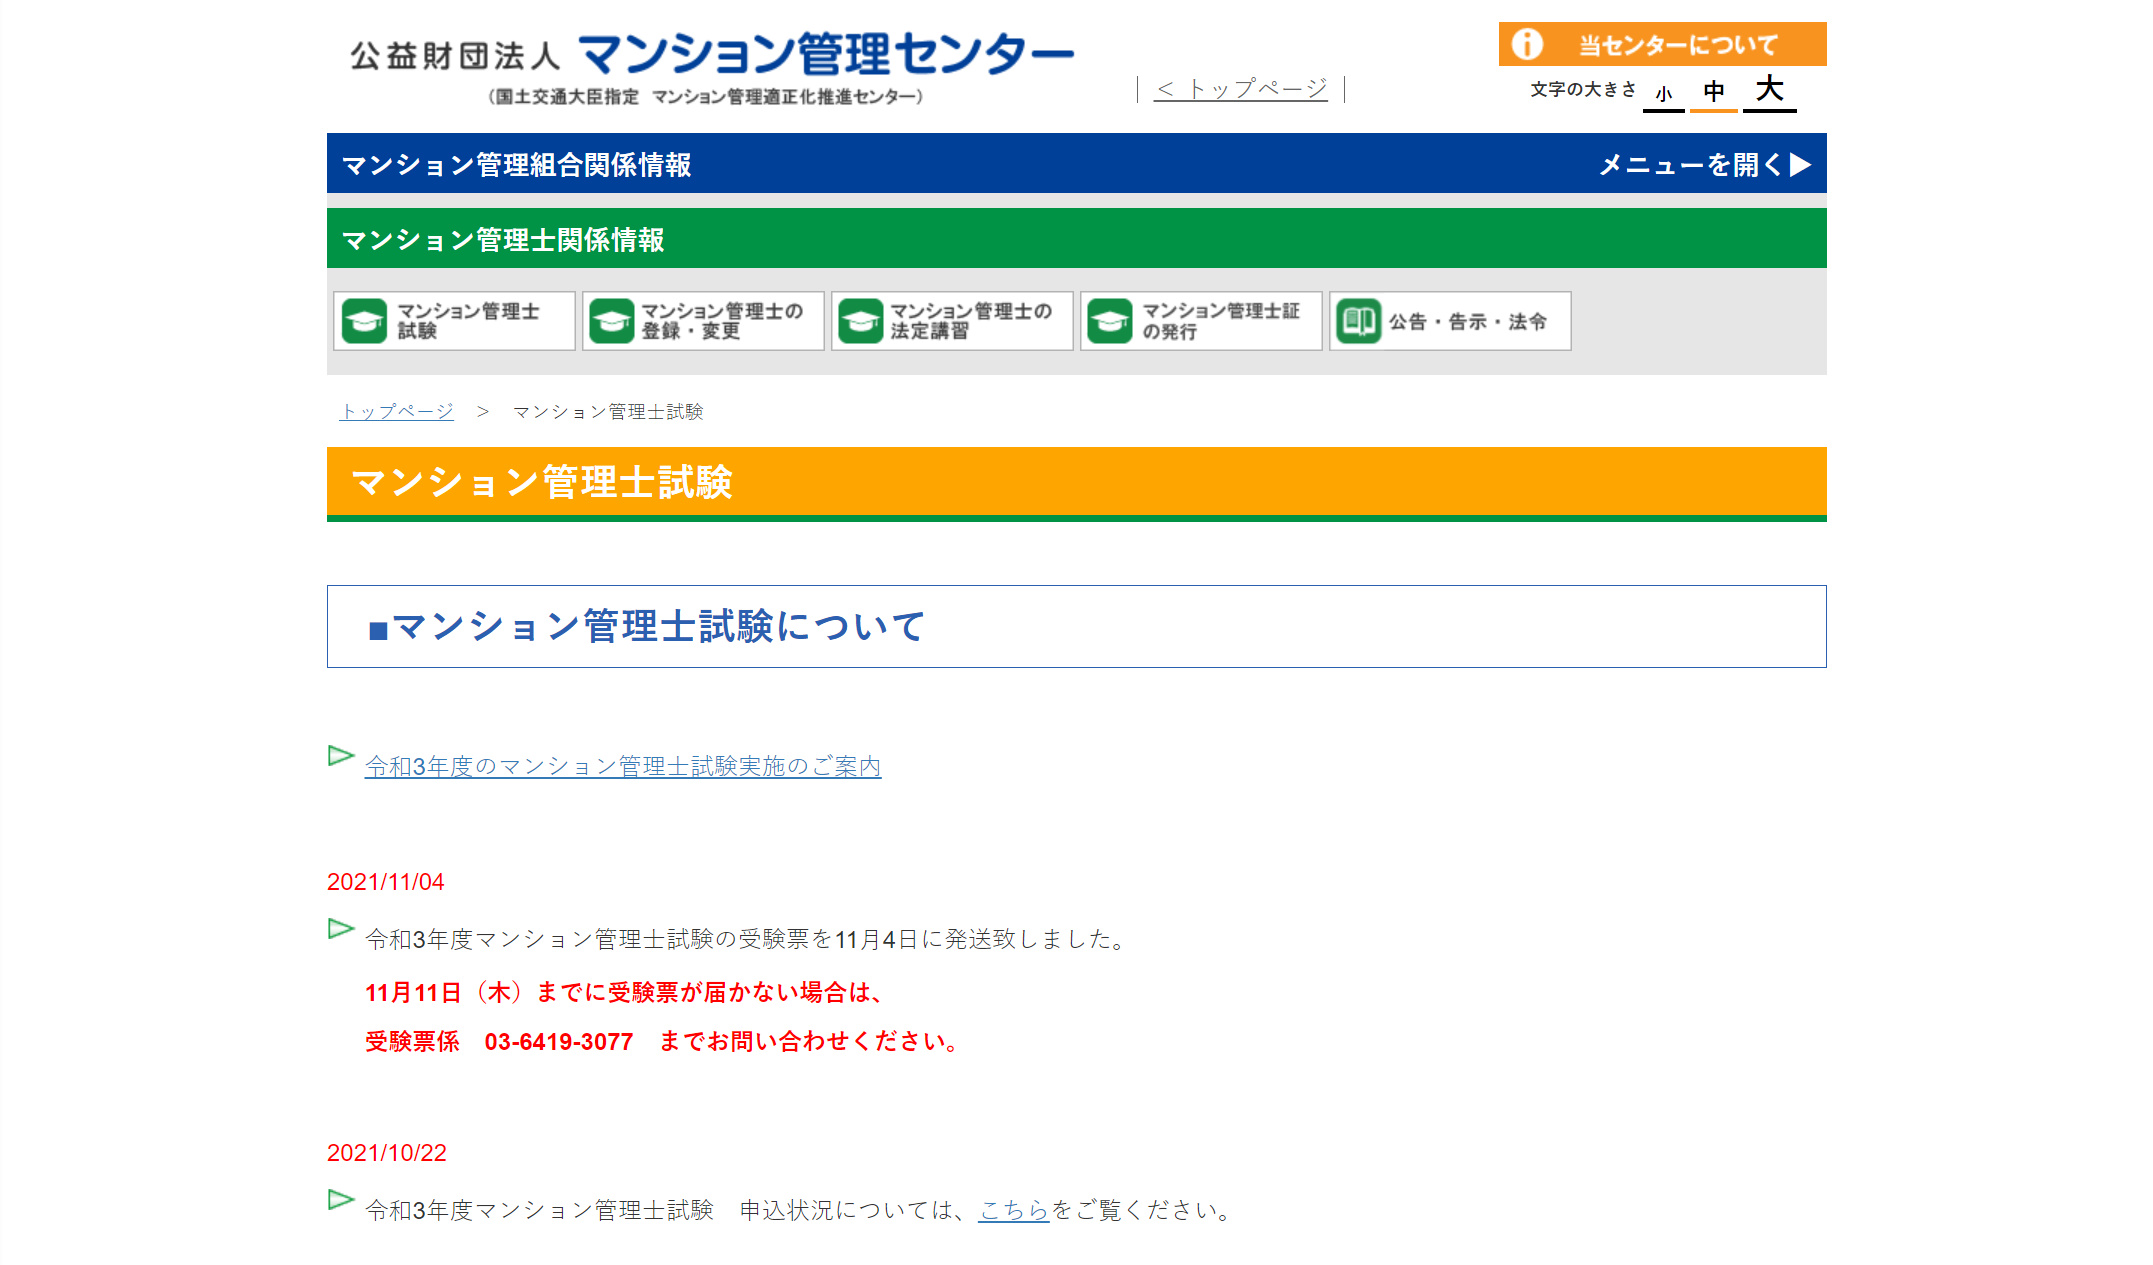
Task: Collapse マンション管理士関係情報 green bar
Action: tap(503, 240)
